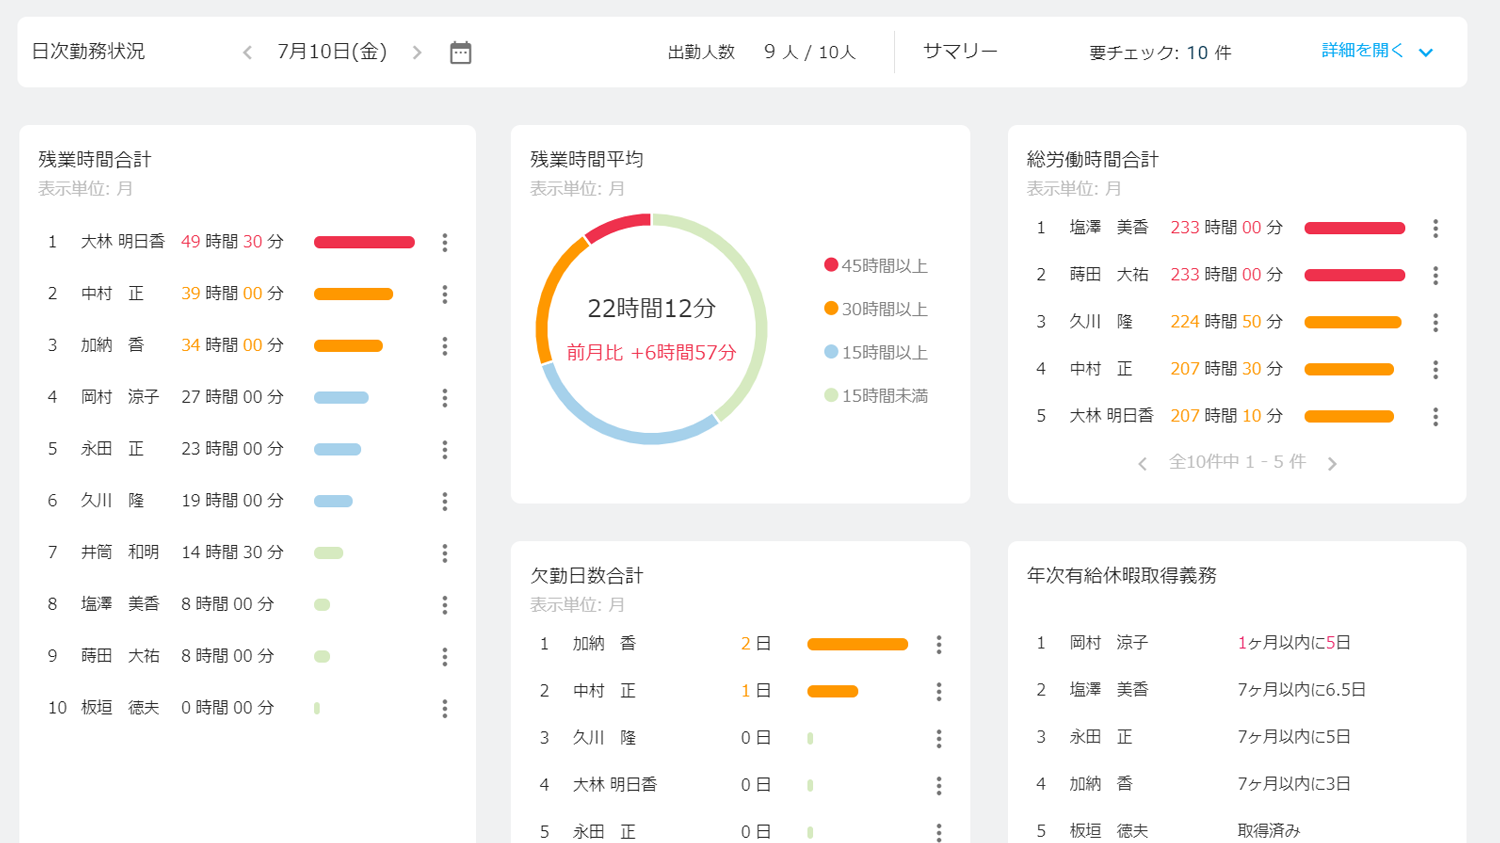The width and height of the screenshot is (1500, 843).
Task: Open options menu for 大林 明日香 overtime row
Action: 445,242
